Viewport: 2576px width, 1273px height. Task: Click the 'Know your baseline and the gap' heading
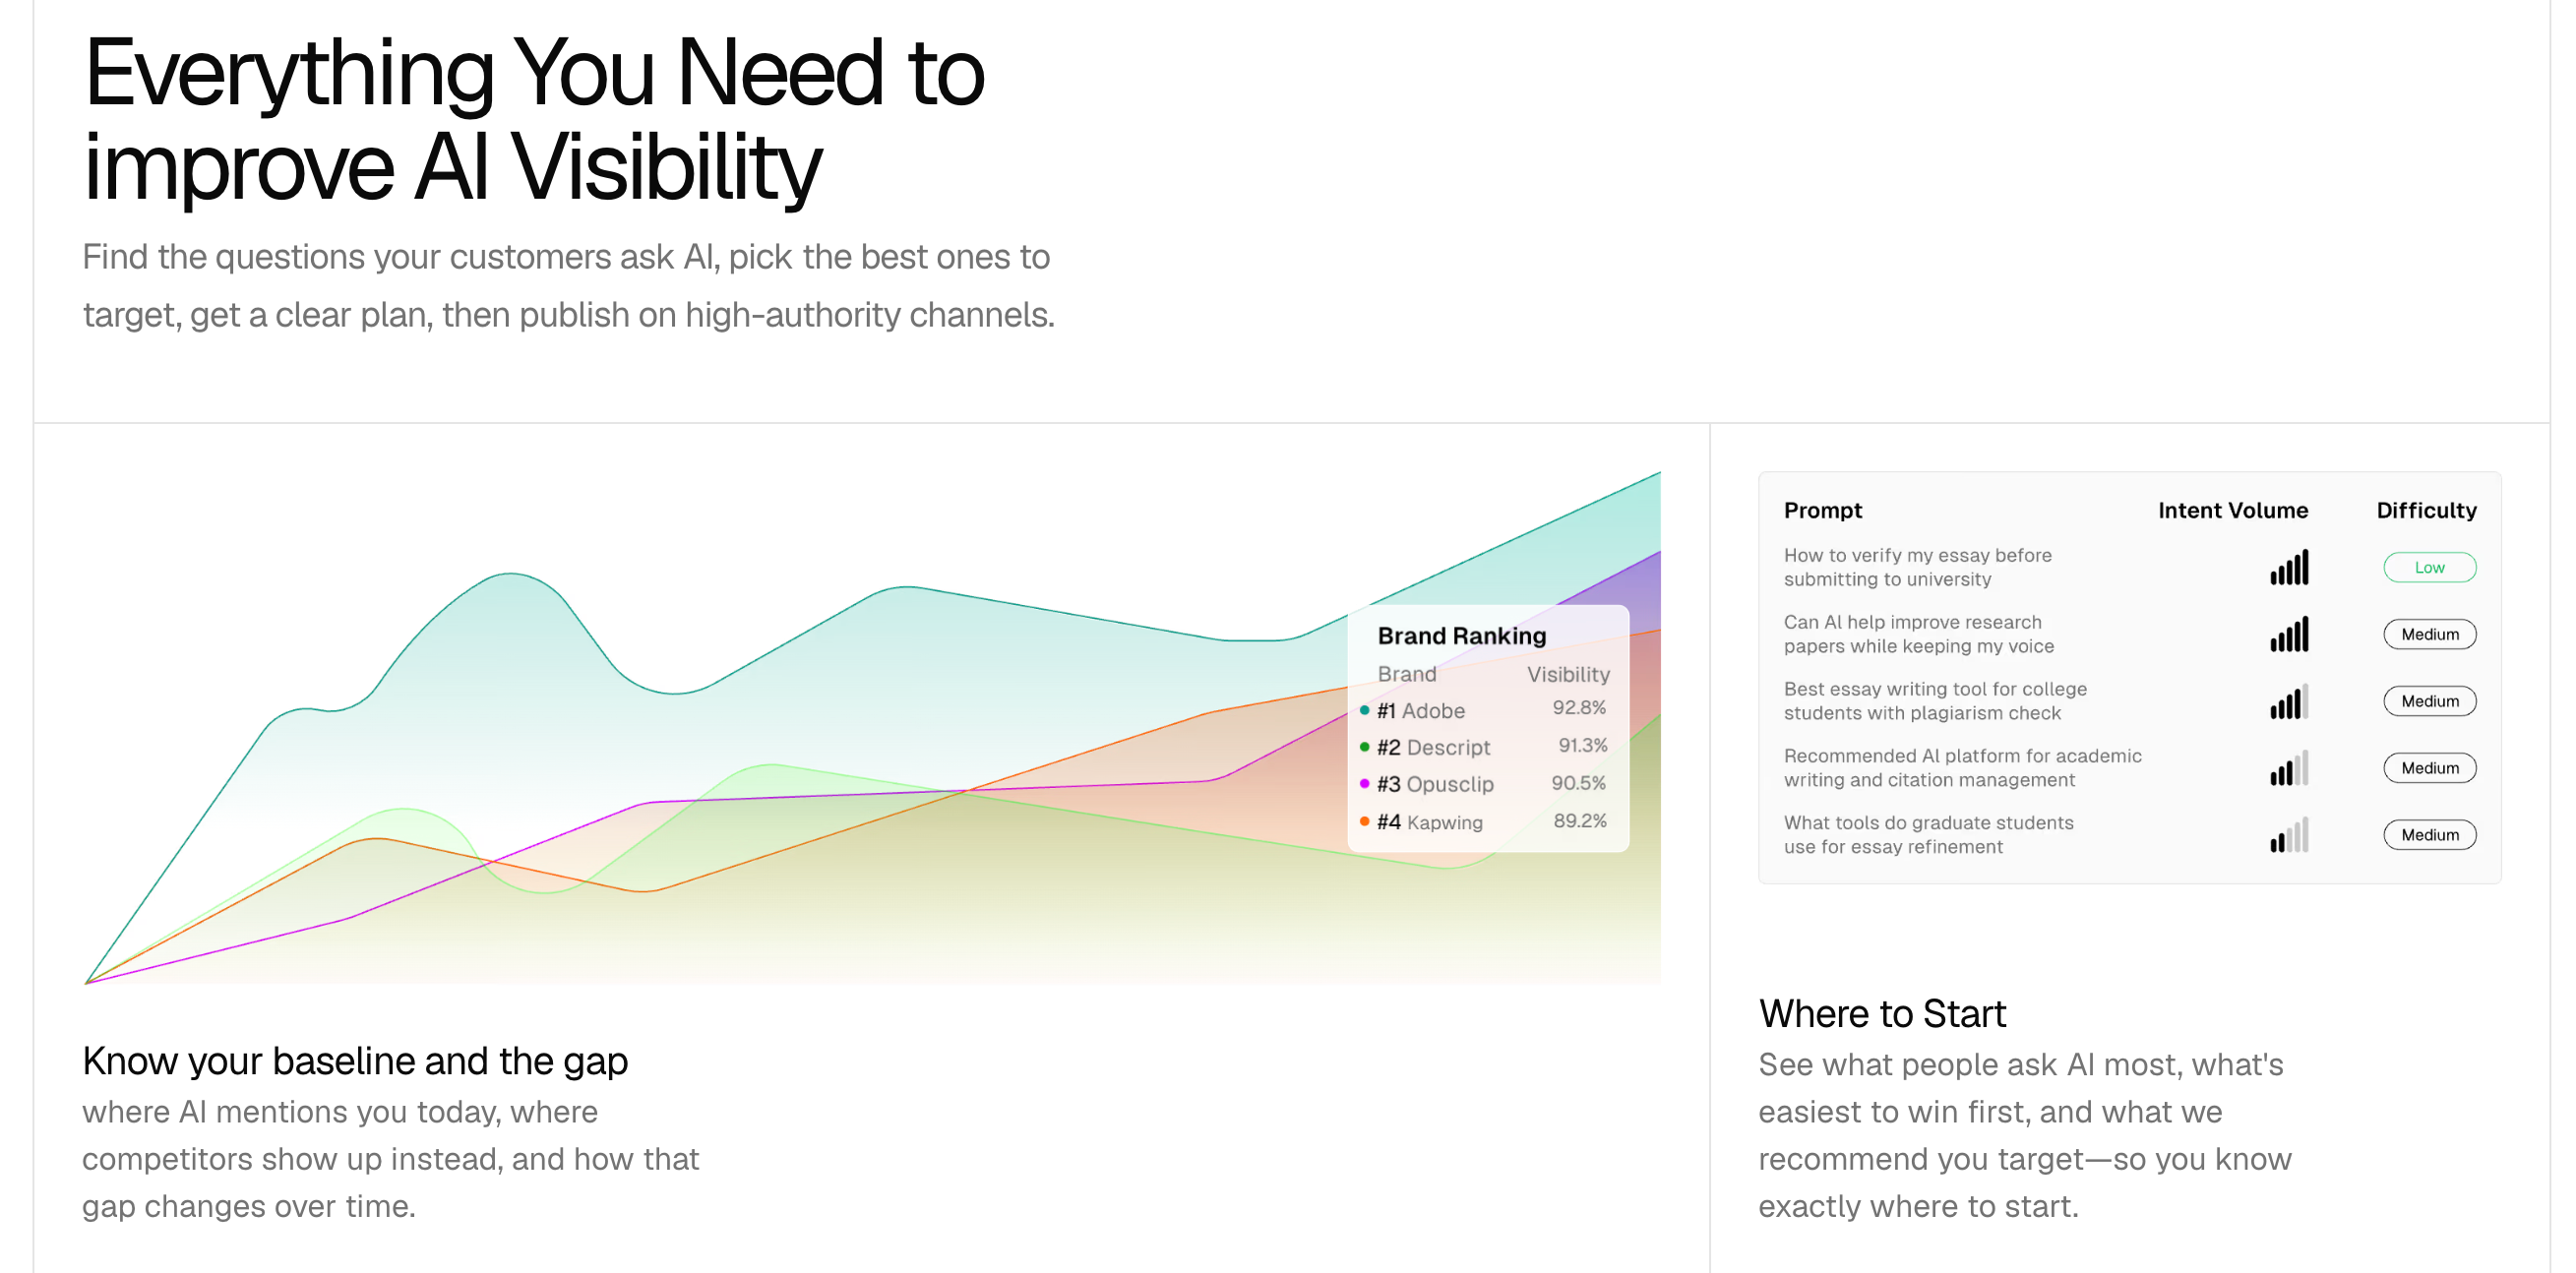[x=355, y=1061]
